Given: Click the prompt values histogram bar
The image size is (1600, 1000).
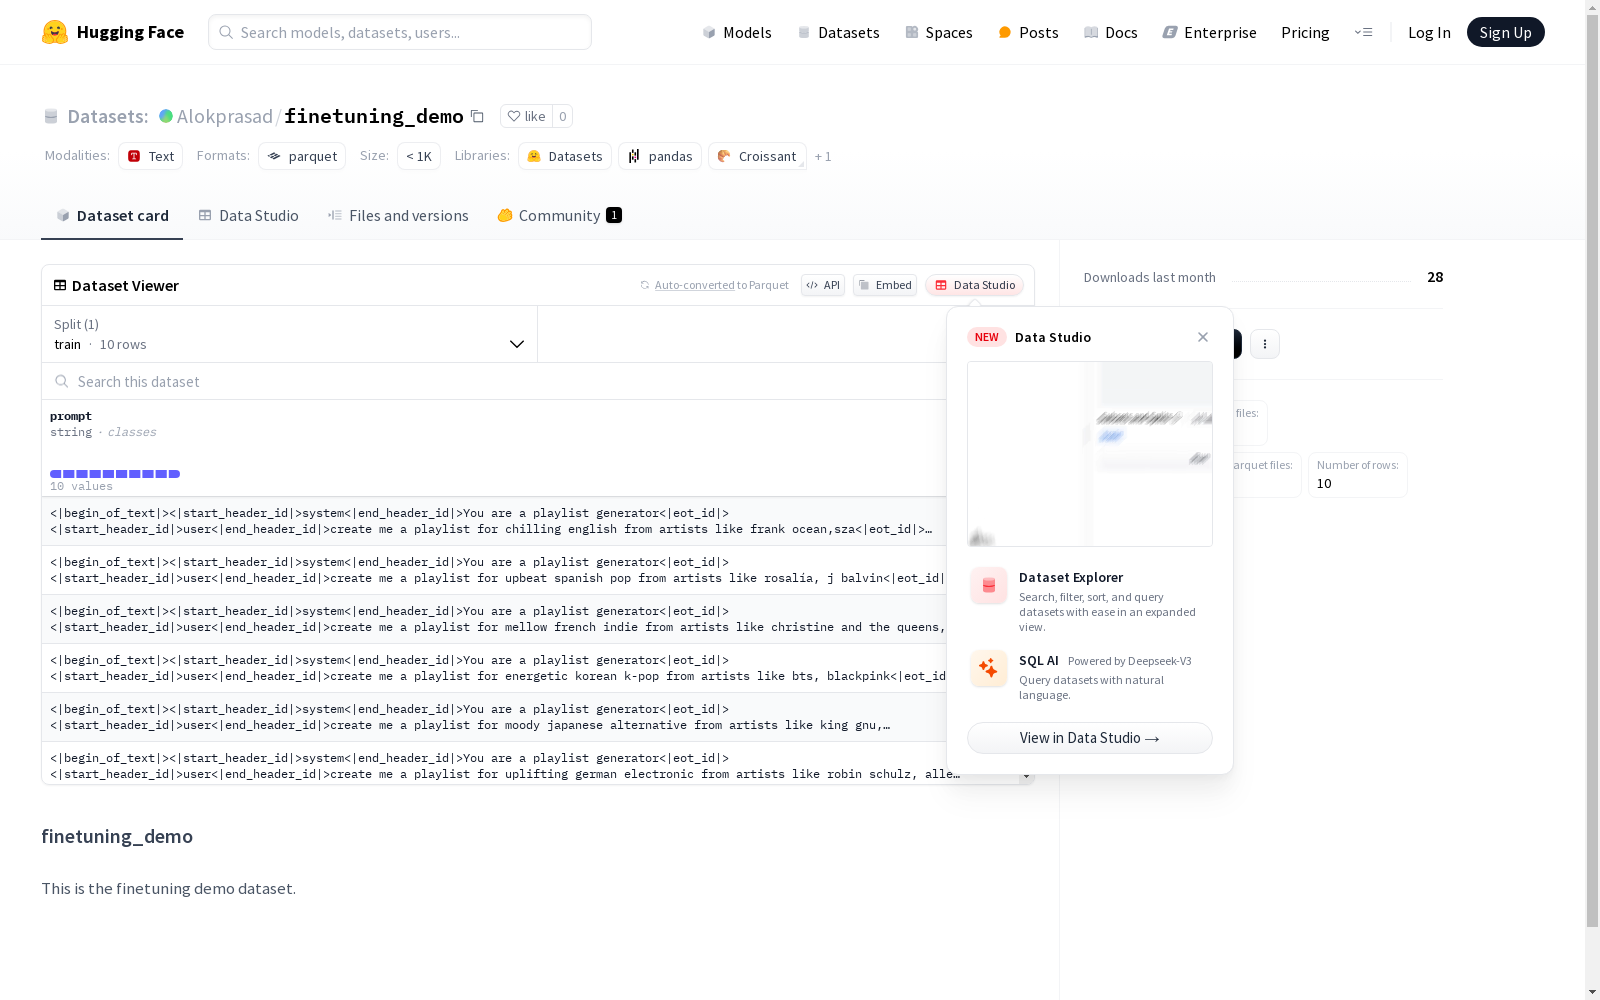Looking at the screenshot, I should 115,474.
